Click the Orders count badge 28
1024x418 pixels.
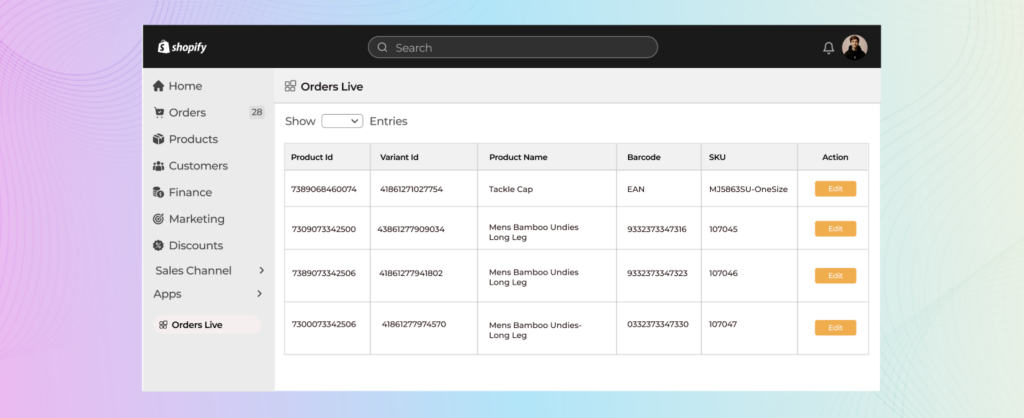click(257, 113)
